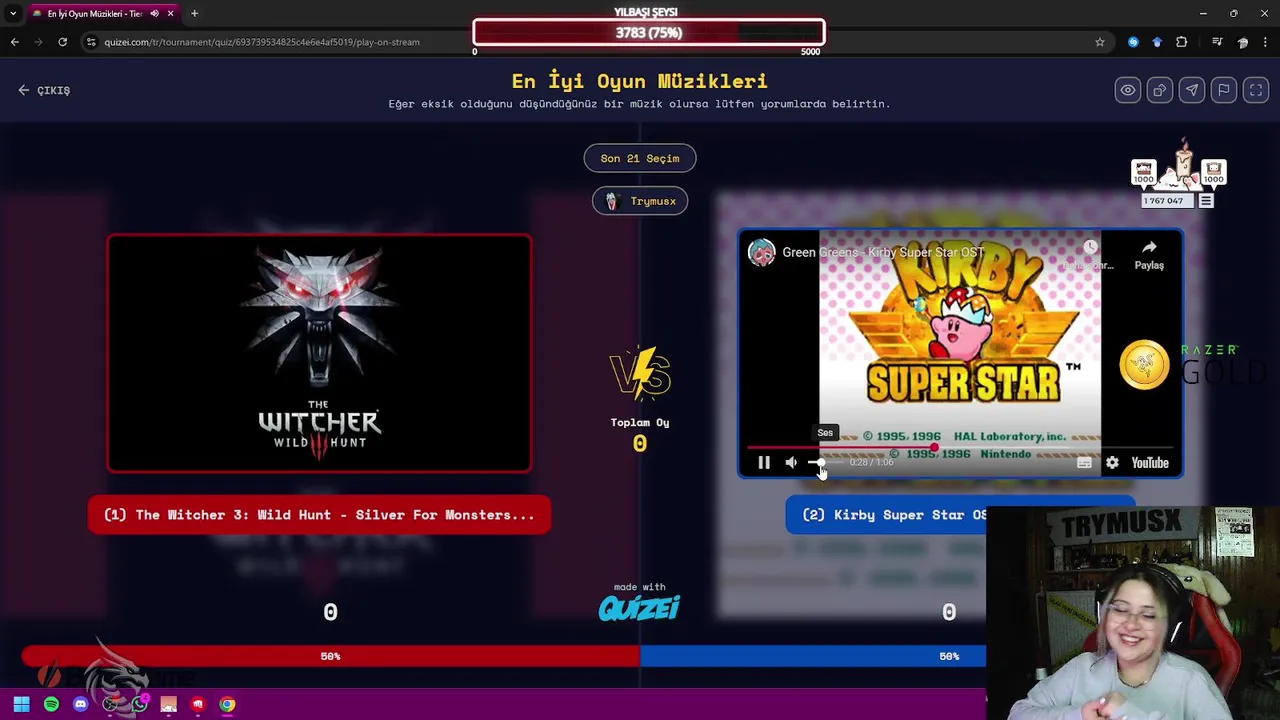The height and width of the screenshot is (720, 1280).
Task: Go forward in browser
Action: [x=39, y=42]
